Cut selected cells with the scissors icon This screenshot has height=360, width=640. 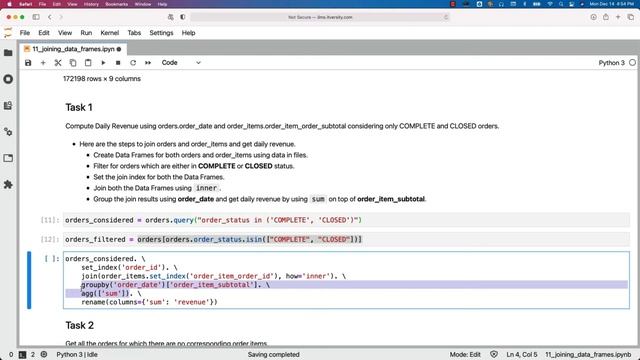pos(58,63)
